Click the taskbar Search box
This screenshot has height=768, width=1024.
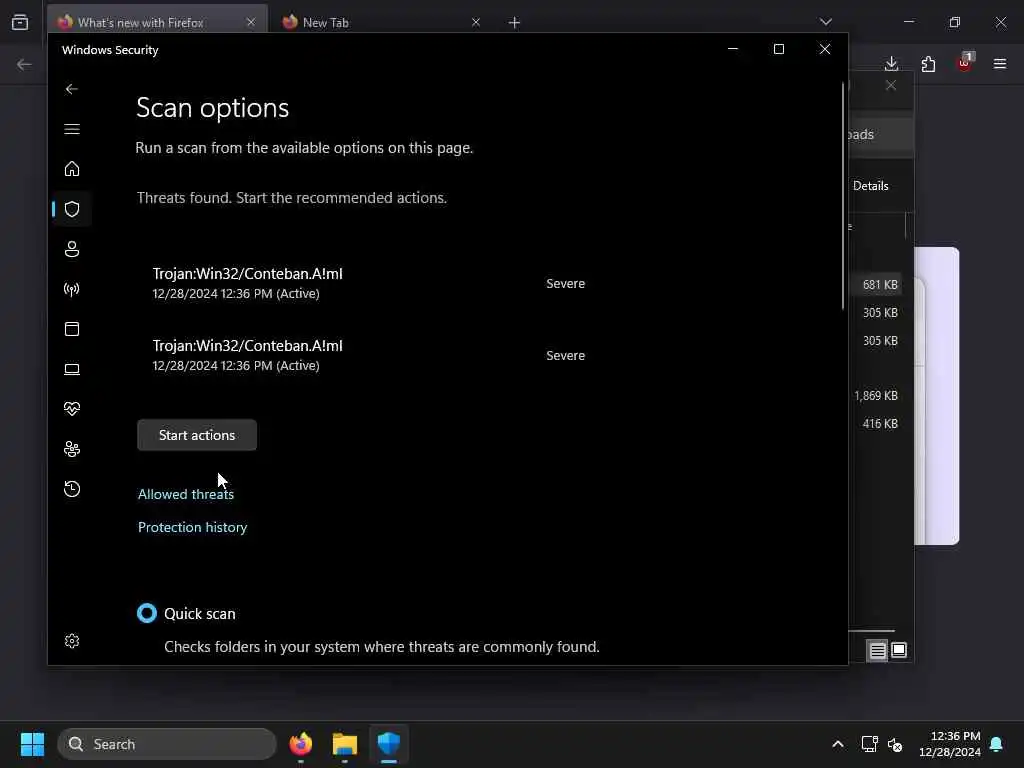pos(167,744)
